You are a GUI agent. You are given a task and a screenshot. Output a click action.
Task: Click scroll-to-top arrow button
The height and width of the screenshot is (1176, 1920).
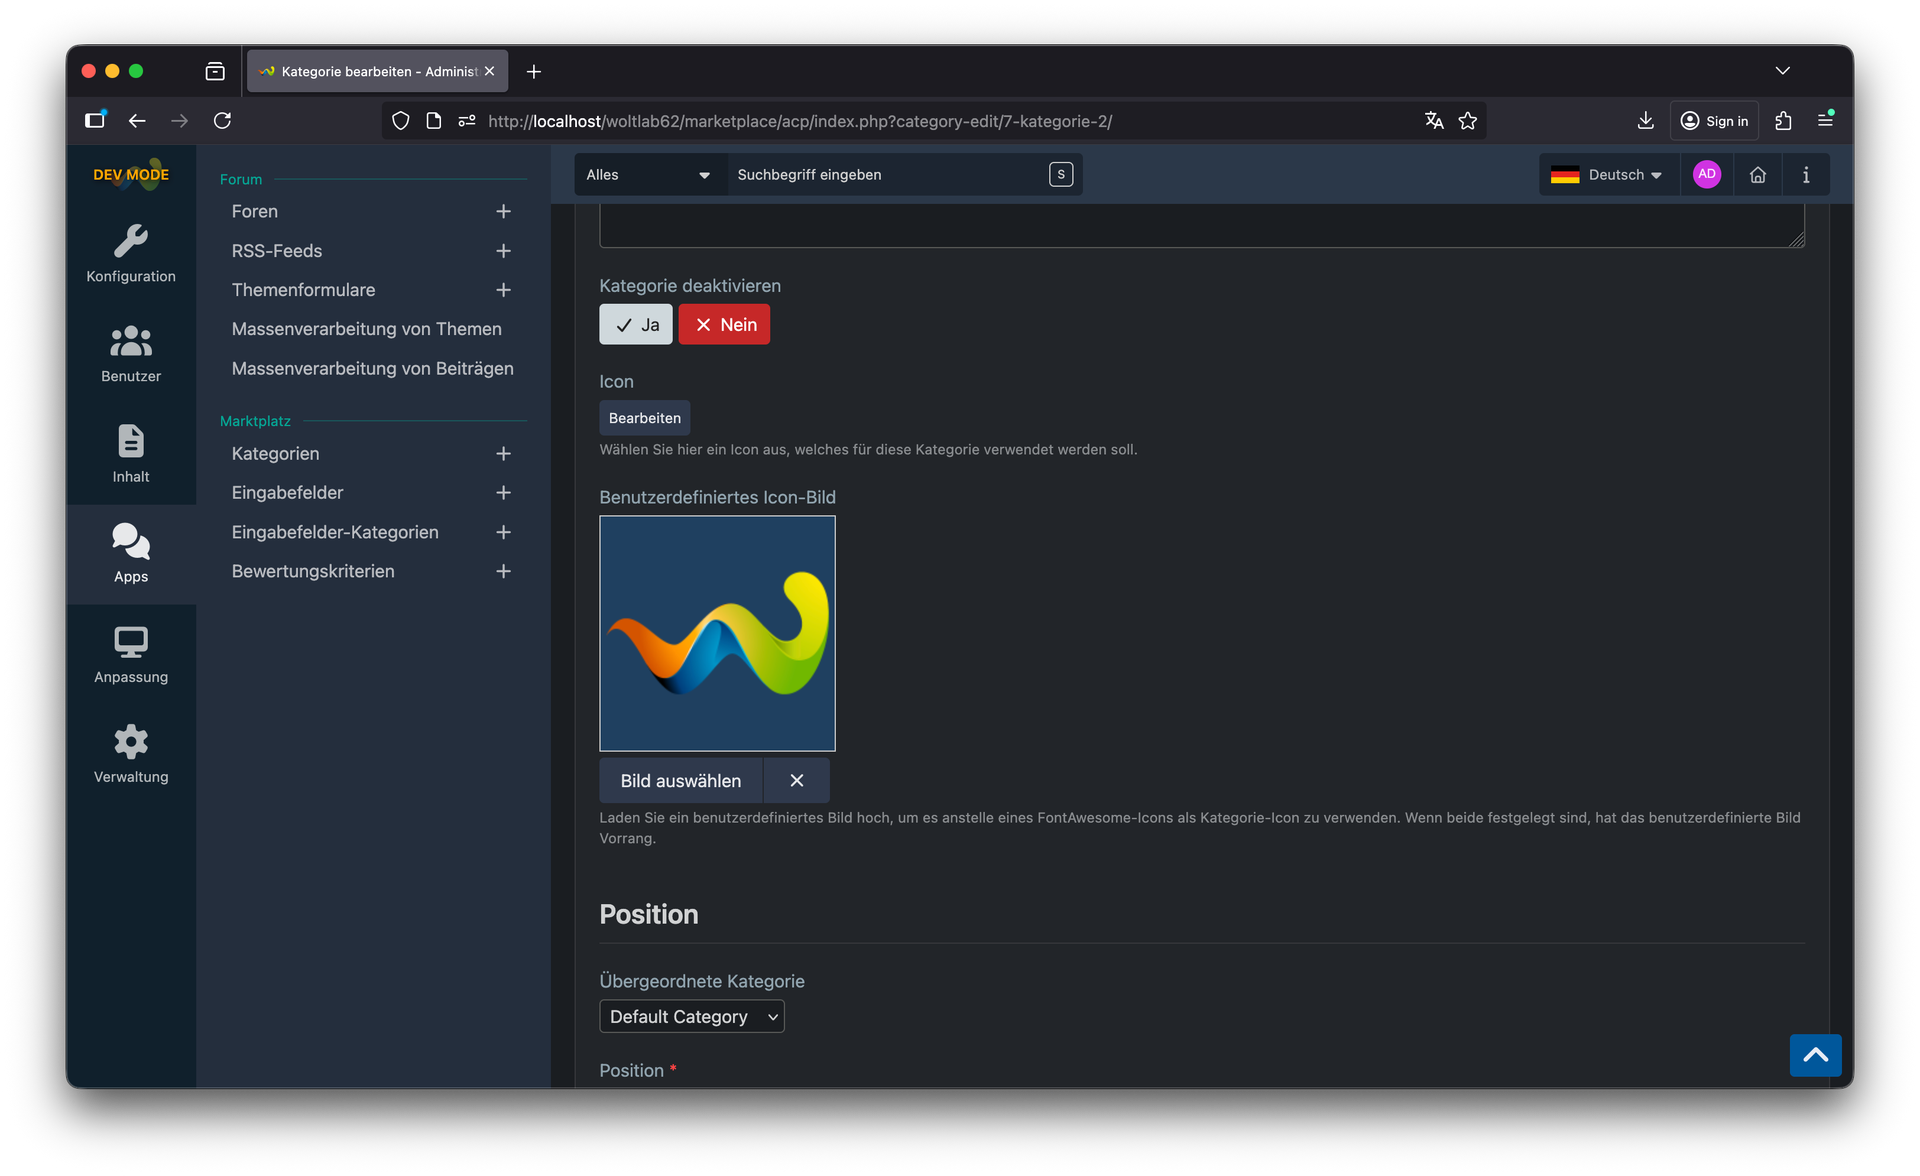tap(1814, 1055)
